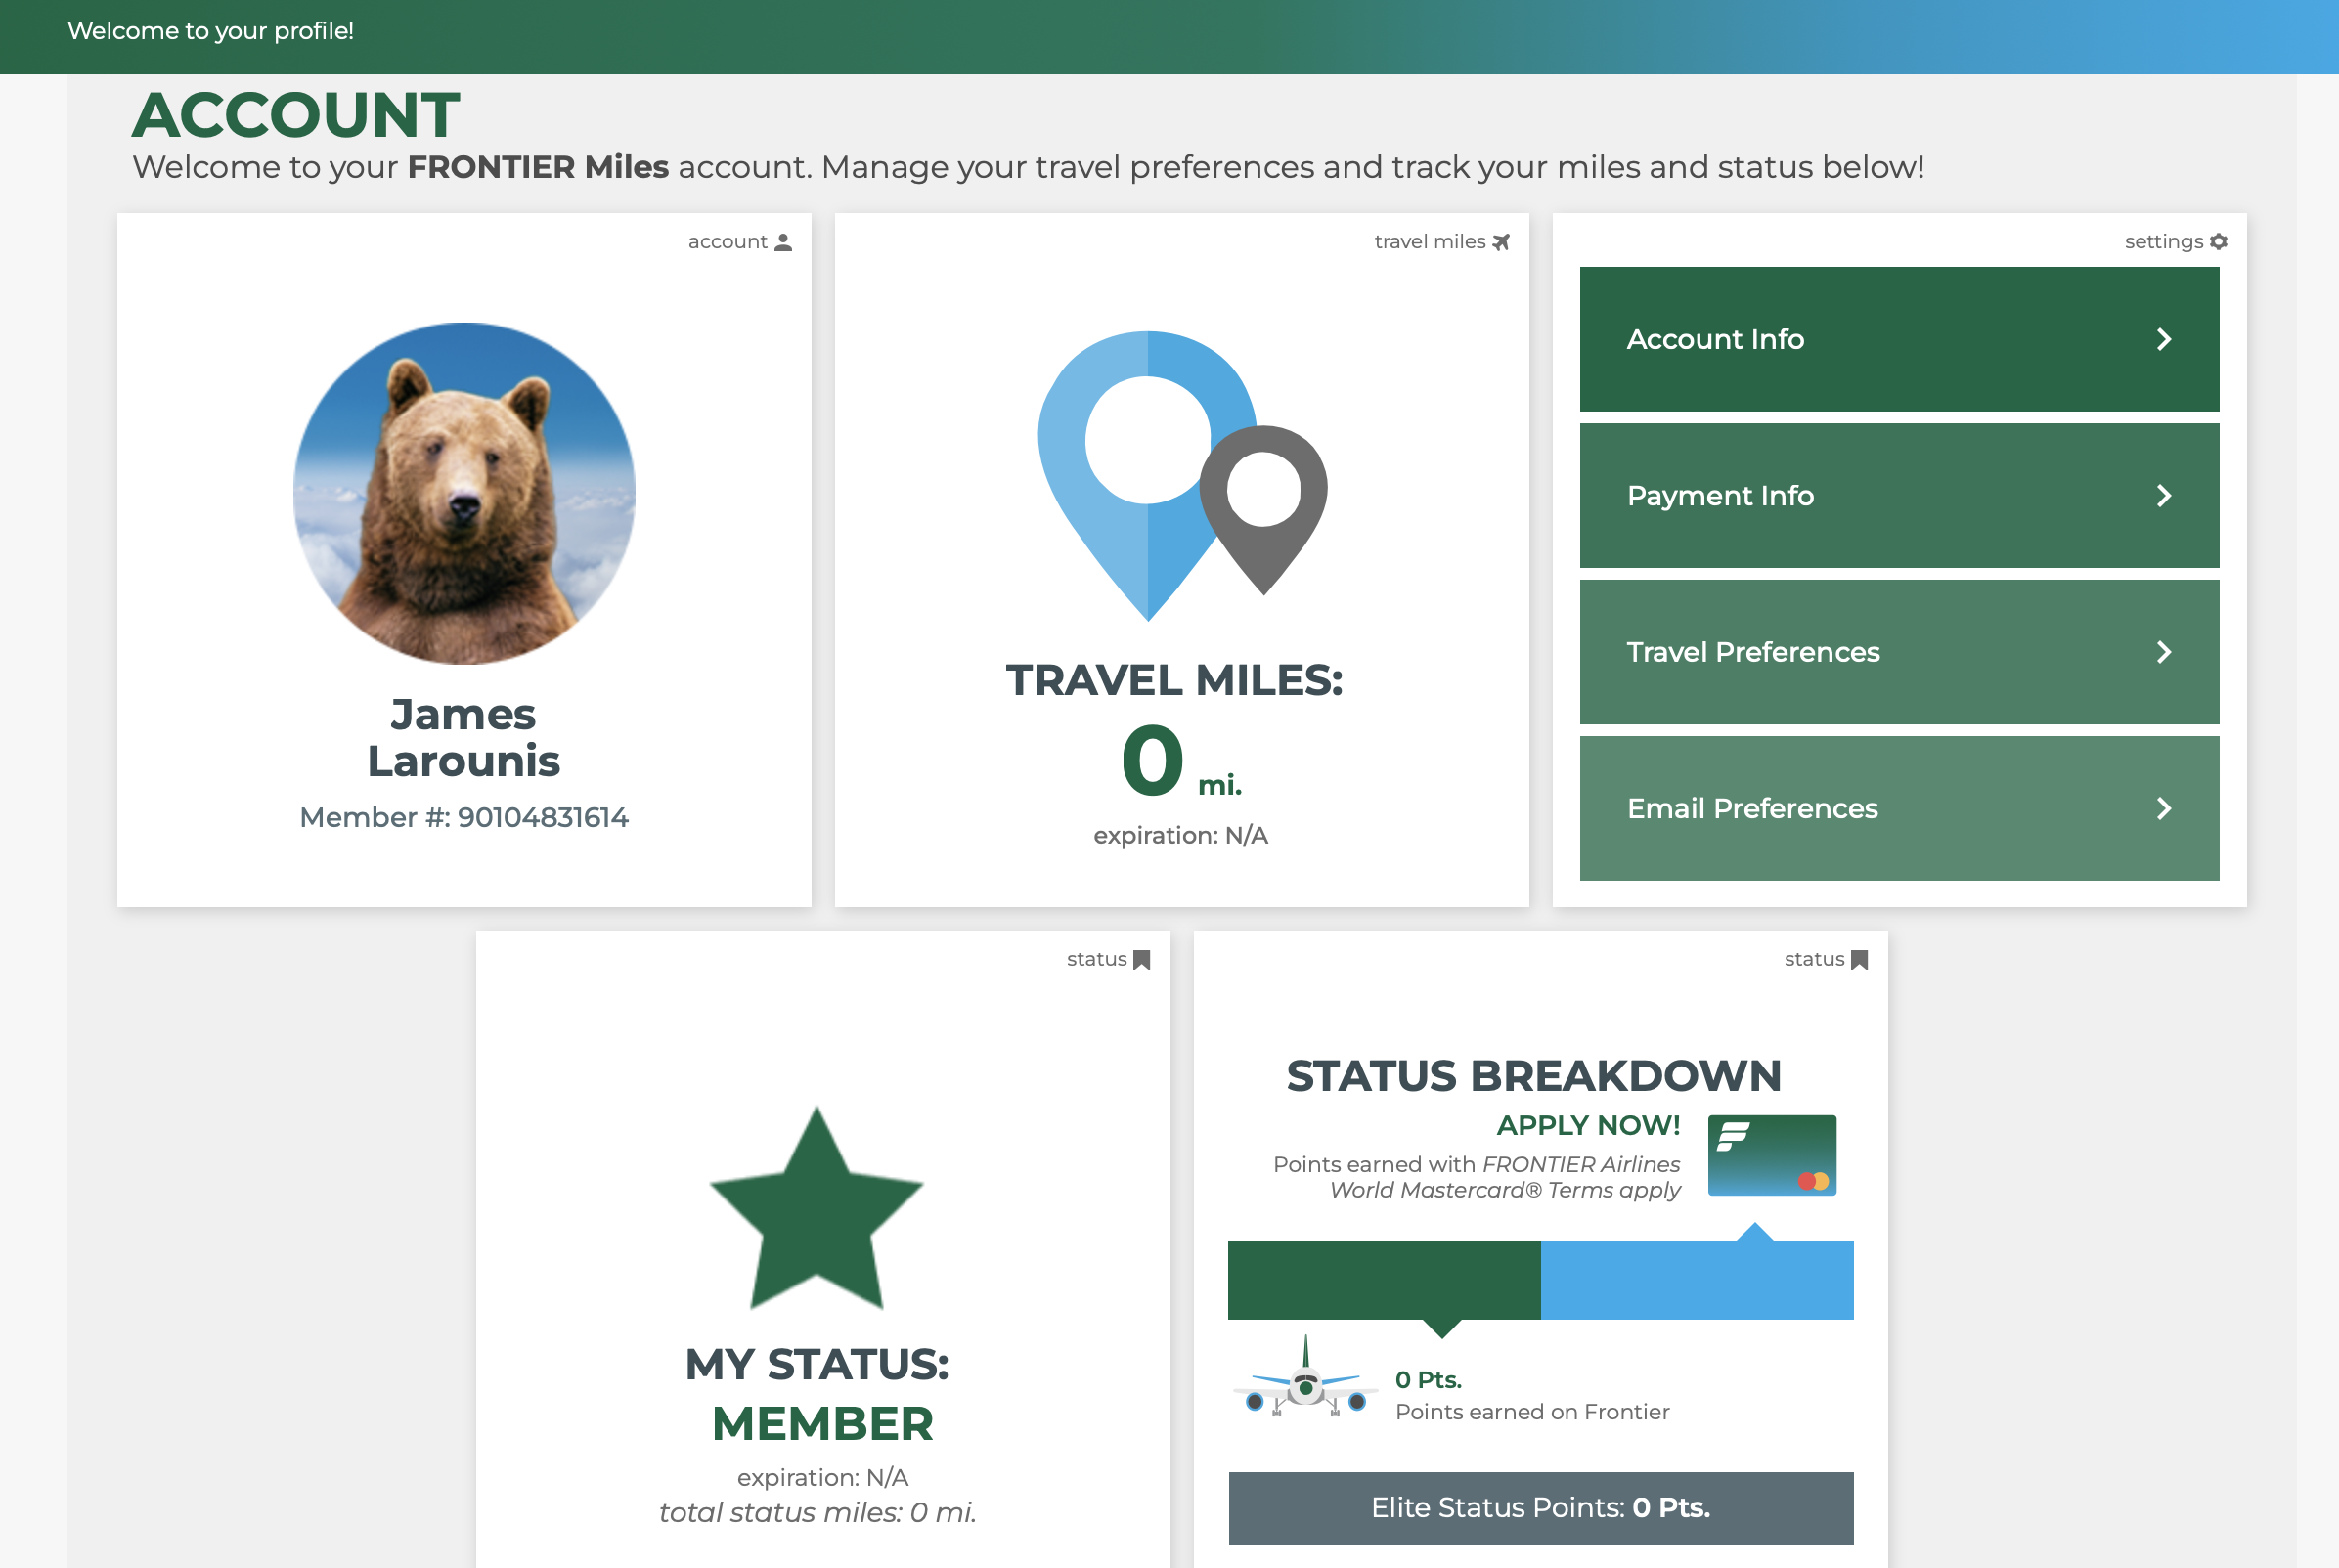Viewport: 2339px width, 1568px height.
Task: Click the chevron arrow on Email Preferences
Action: click(2164, 809)
